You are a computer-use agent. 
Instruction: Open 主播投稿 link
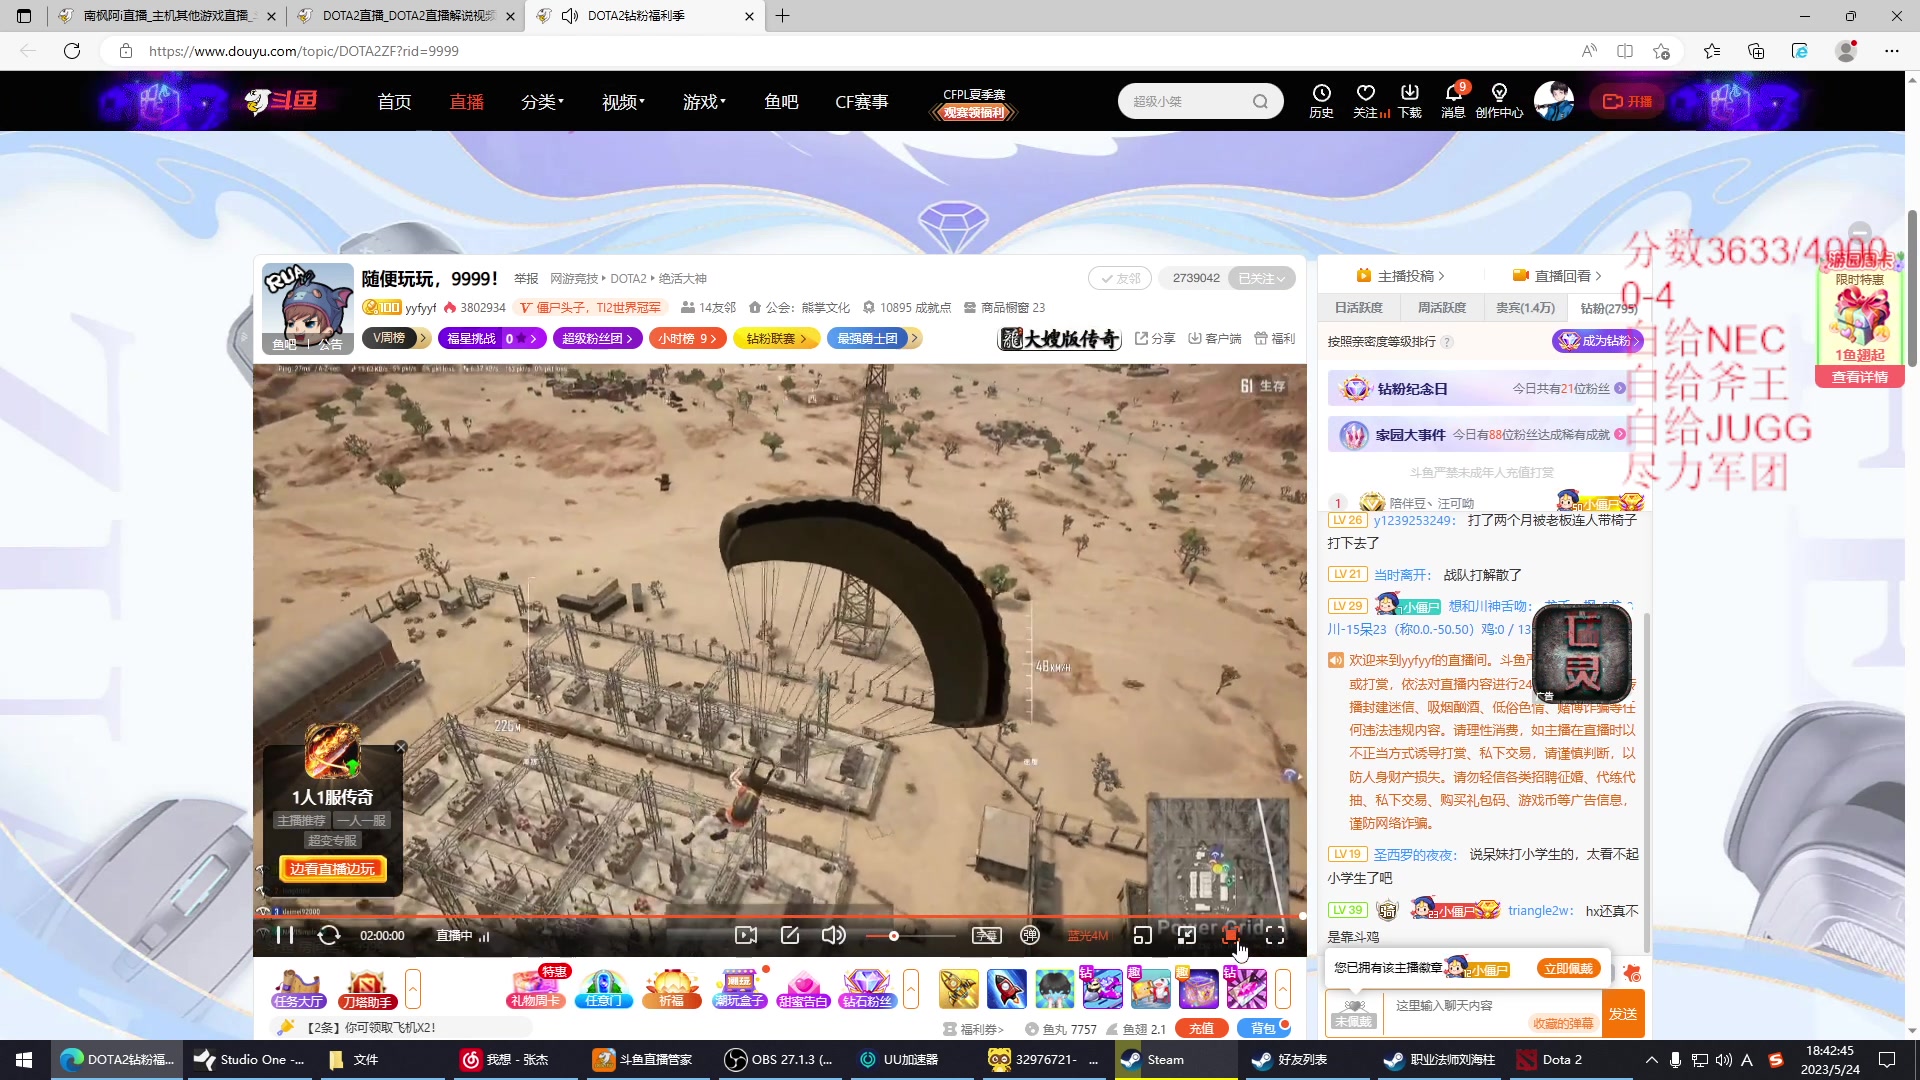tap(1400, 276)
